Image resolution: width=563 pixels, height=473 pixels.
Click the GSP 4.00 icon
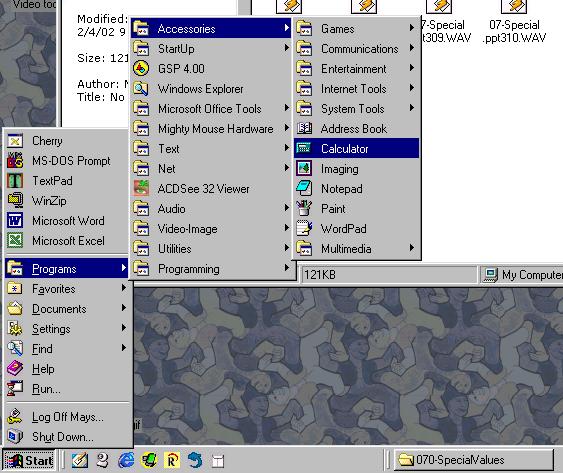coord(141,68)
